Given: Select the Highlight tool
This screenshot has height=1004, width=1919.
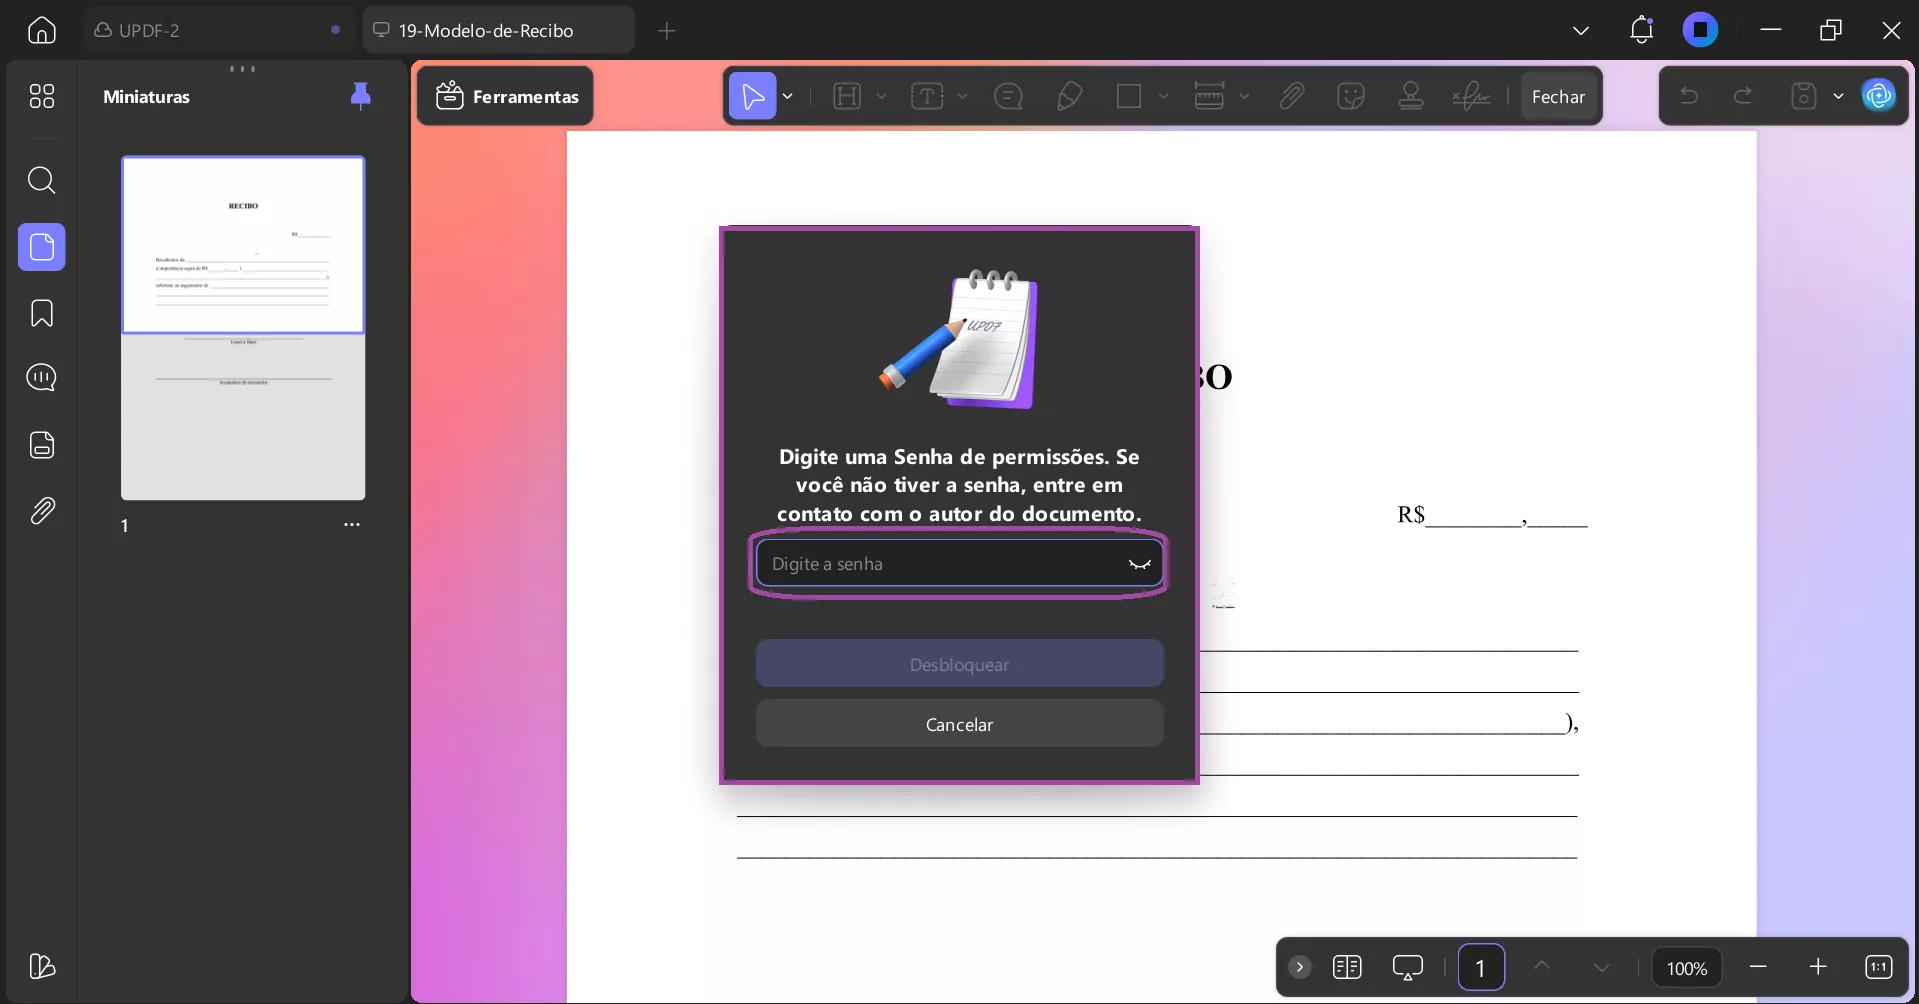Looking at the screenshot, I should (x=849, y=96).
